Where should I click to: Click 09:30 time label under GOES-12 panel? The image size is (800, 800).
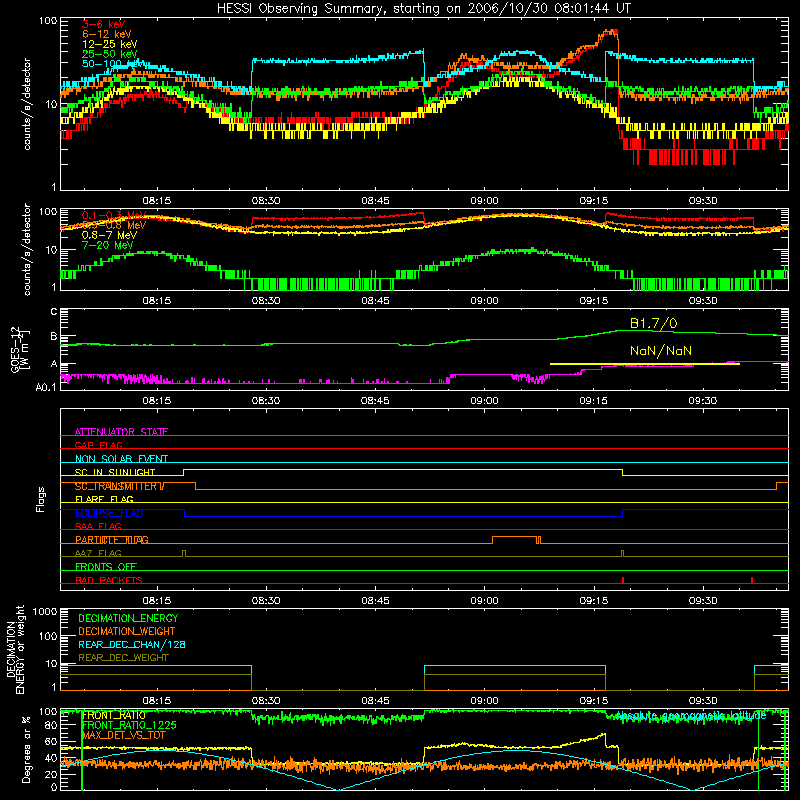click(703, 401)
